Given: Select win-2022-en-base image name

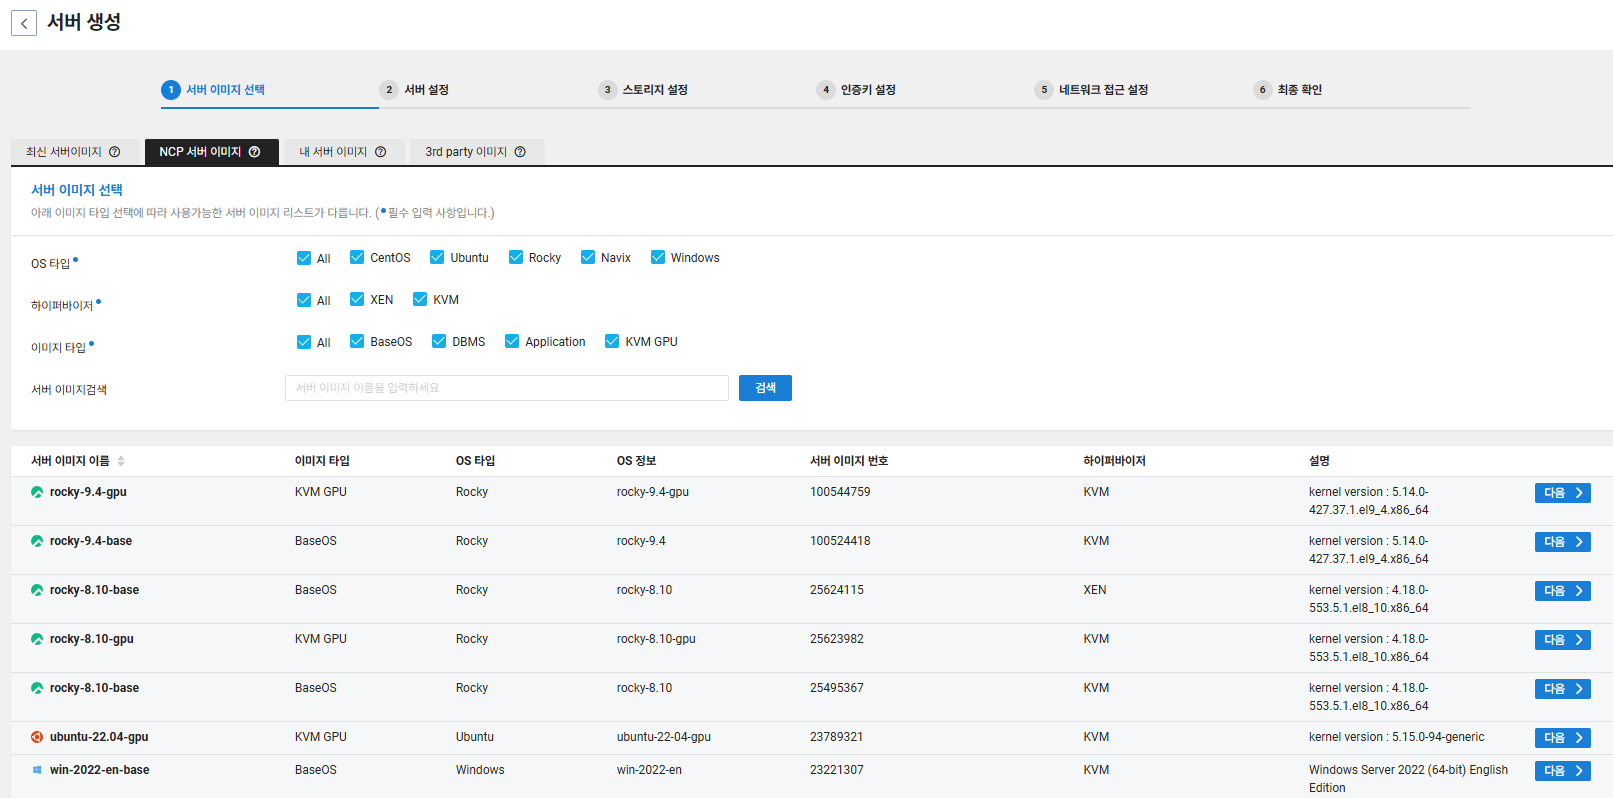Looking at the screenshot, I should (x=100, y=770).
